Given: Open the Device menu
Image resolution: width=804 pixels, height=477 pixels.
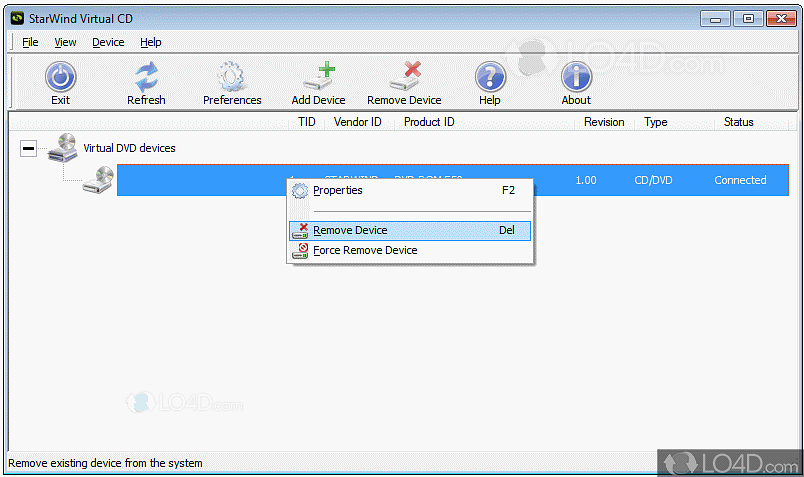Looking at the screenshot, I should (108, 42).
